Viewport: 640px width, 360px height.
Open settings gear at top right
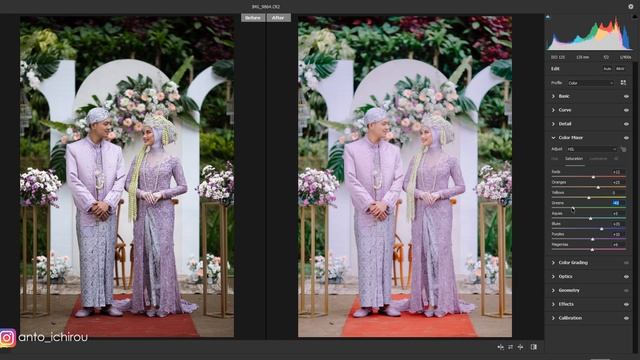[631, 7]
